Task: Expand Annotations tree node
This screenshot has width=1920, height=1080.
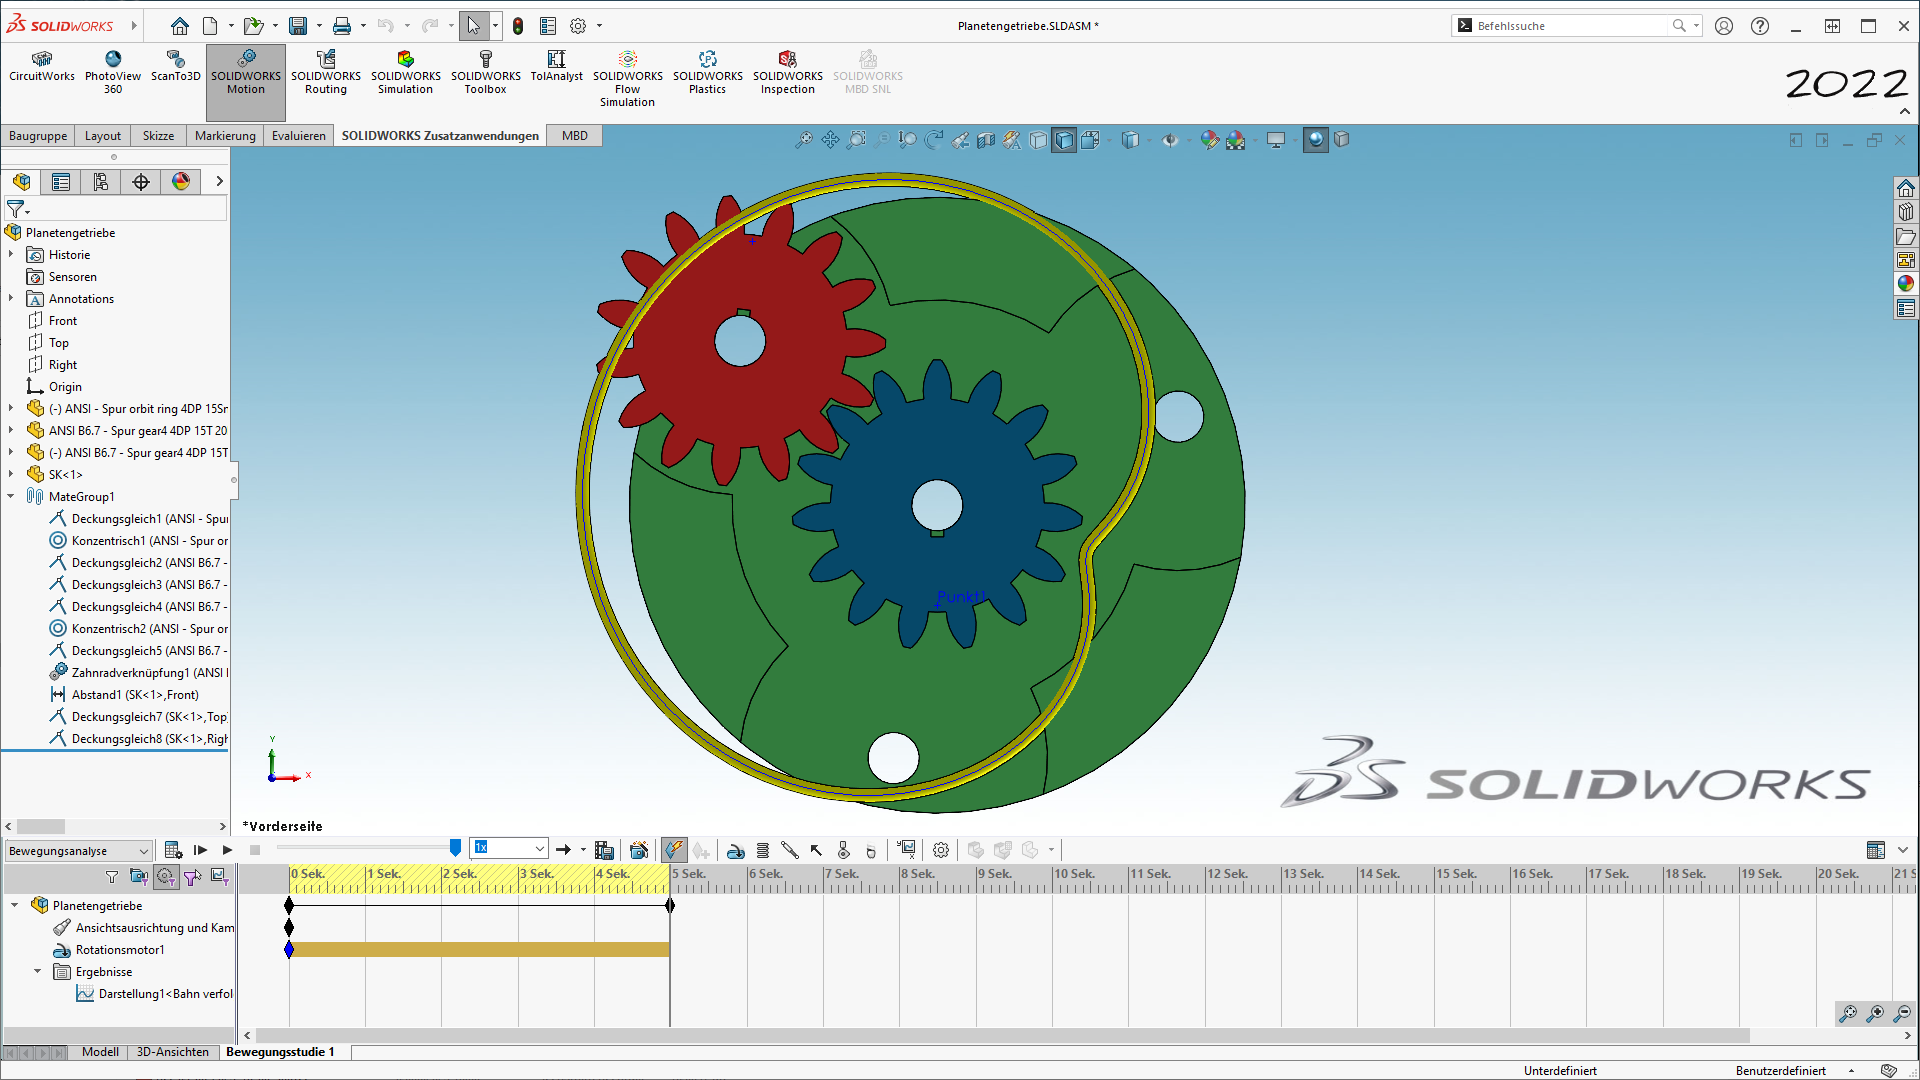Action: click(x=11, y=299)
